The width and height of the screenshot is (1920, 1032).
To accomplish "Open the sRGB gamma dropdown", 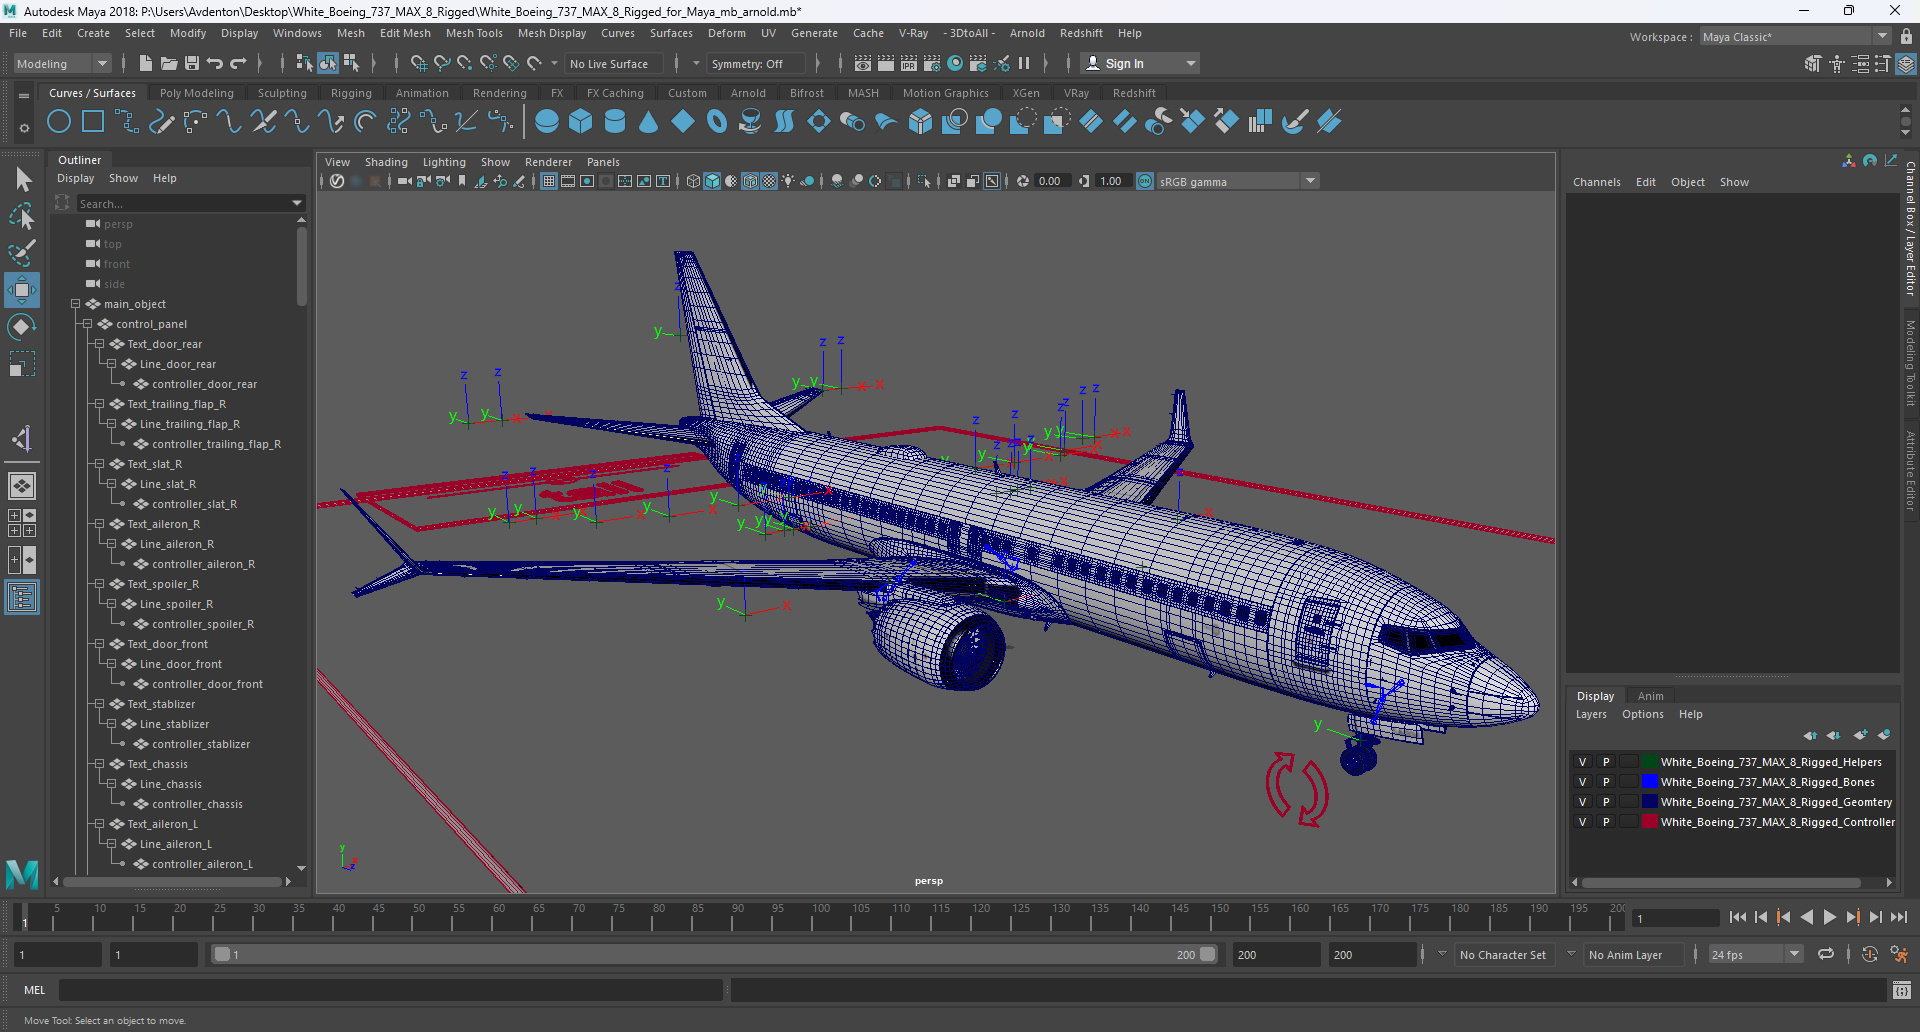I will [1238, 181].
